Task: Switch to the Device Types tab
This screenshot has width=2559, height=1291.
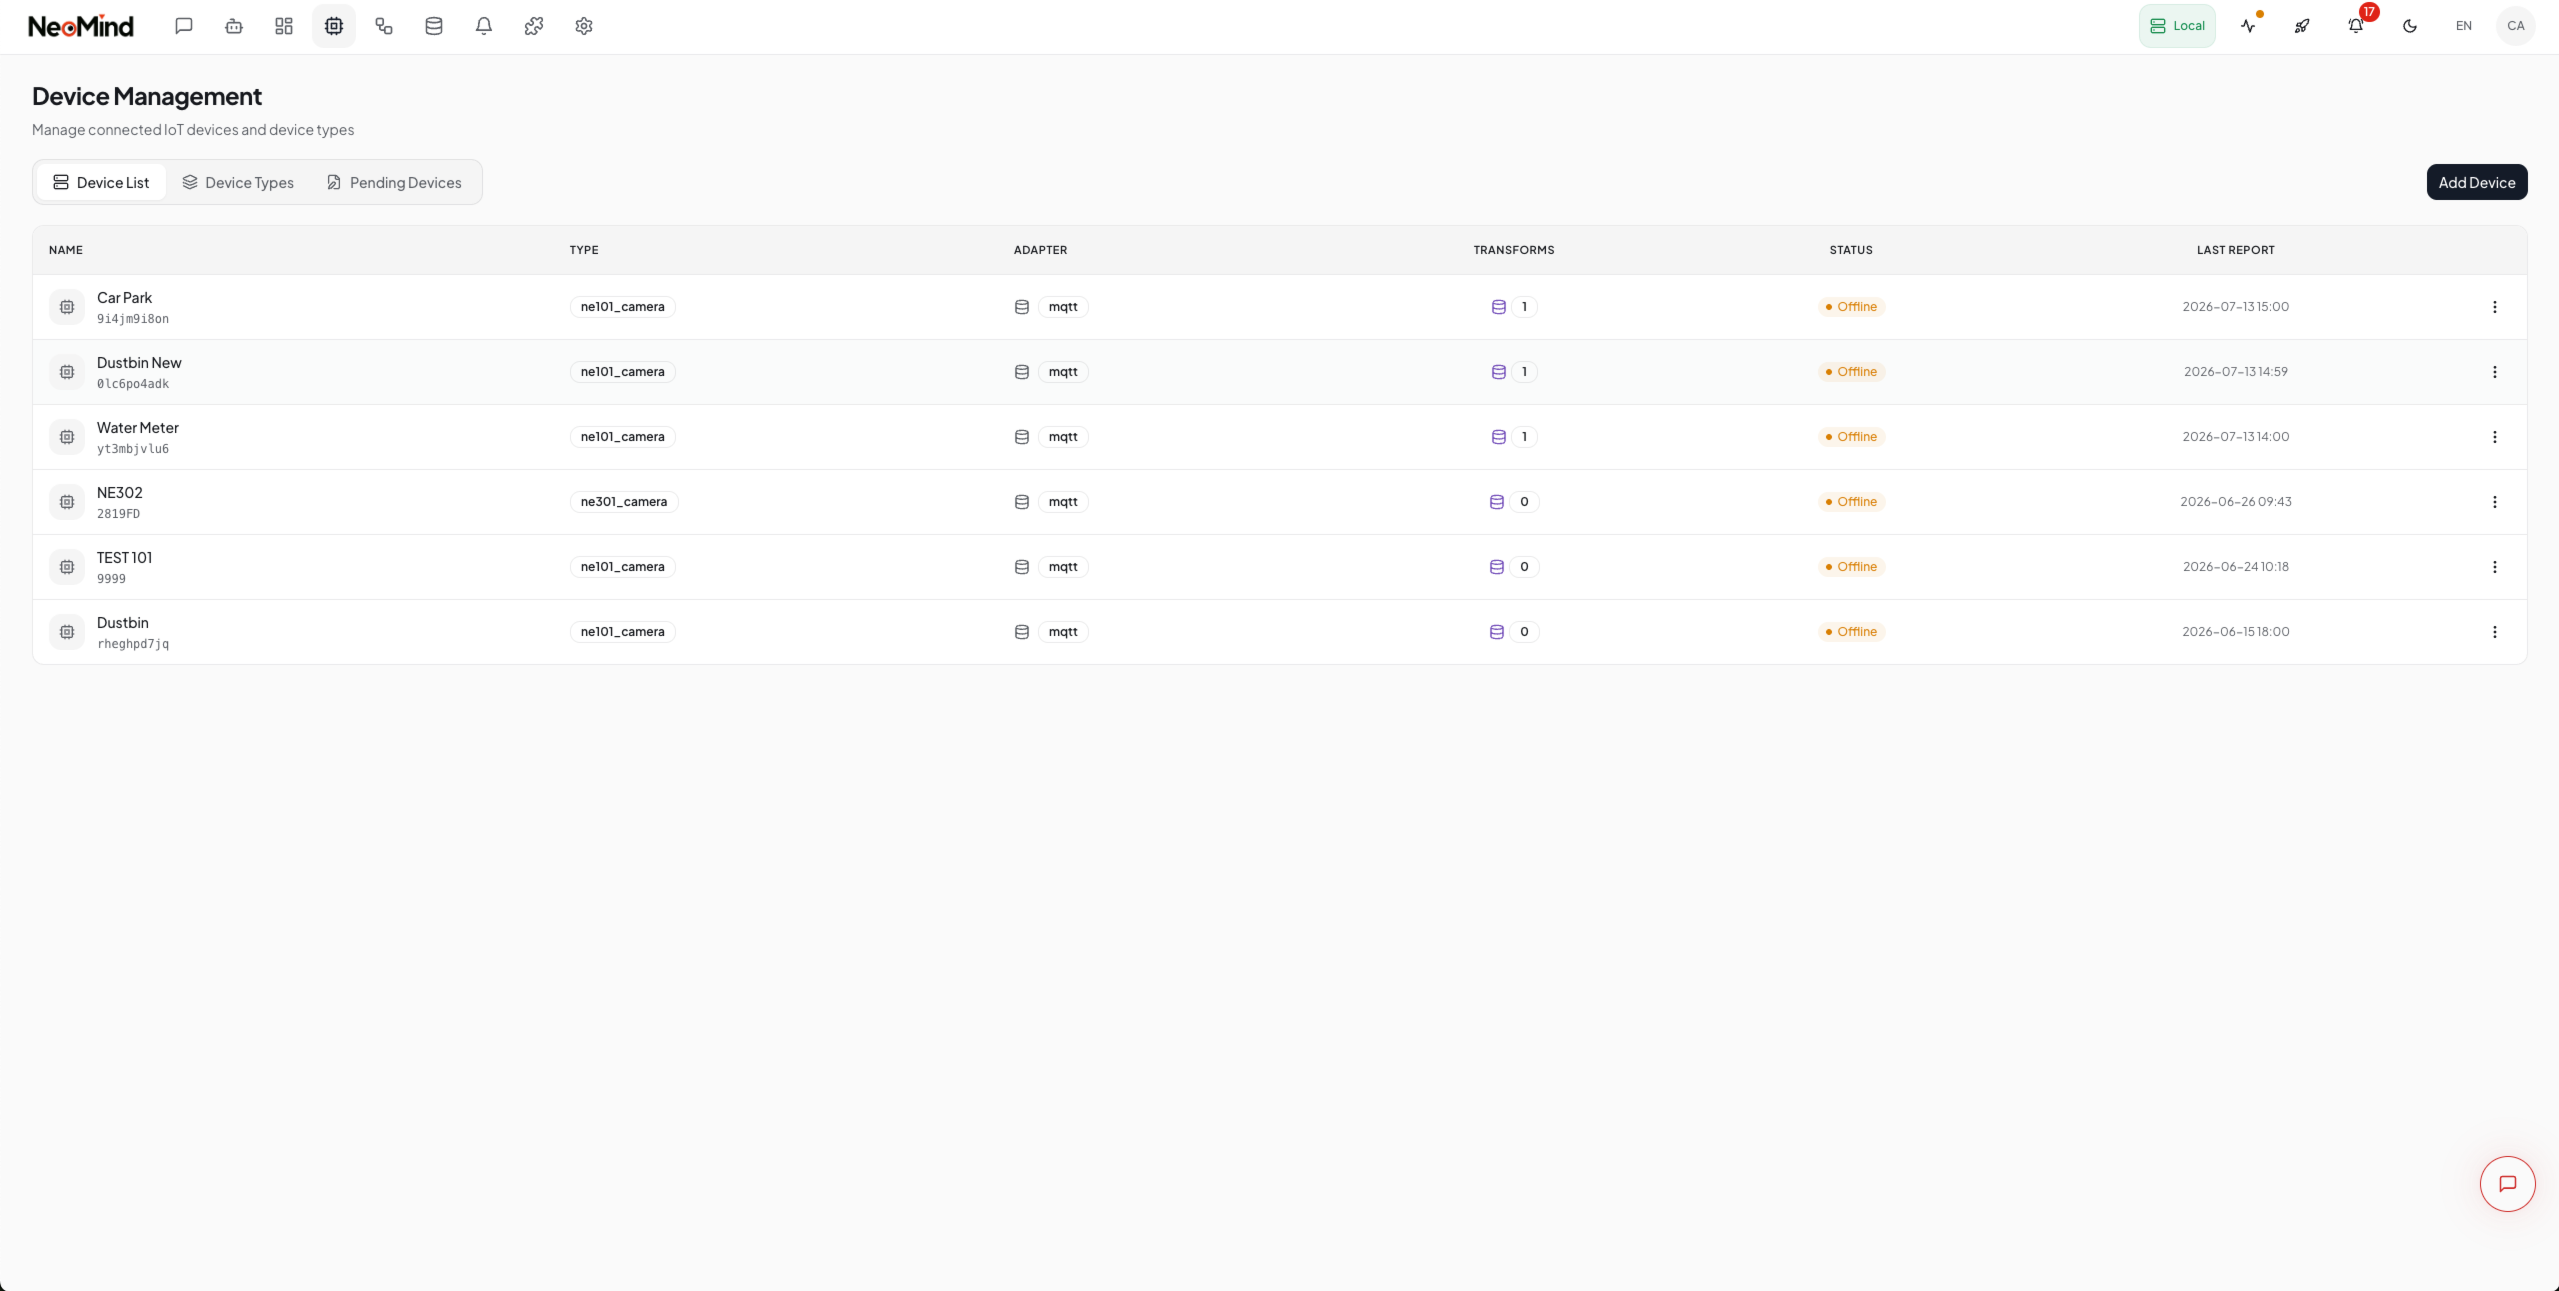Action: pos(238,182)
